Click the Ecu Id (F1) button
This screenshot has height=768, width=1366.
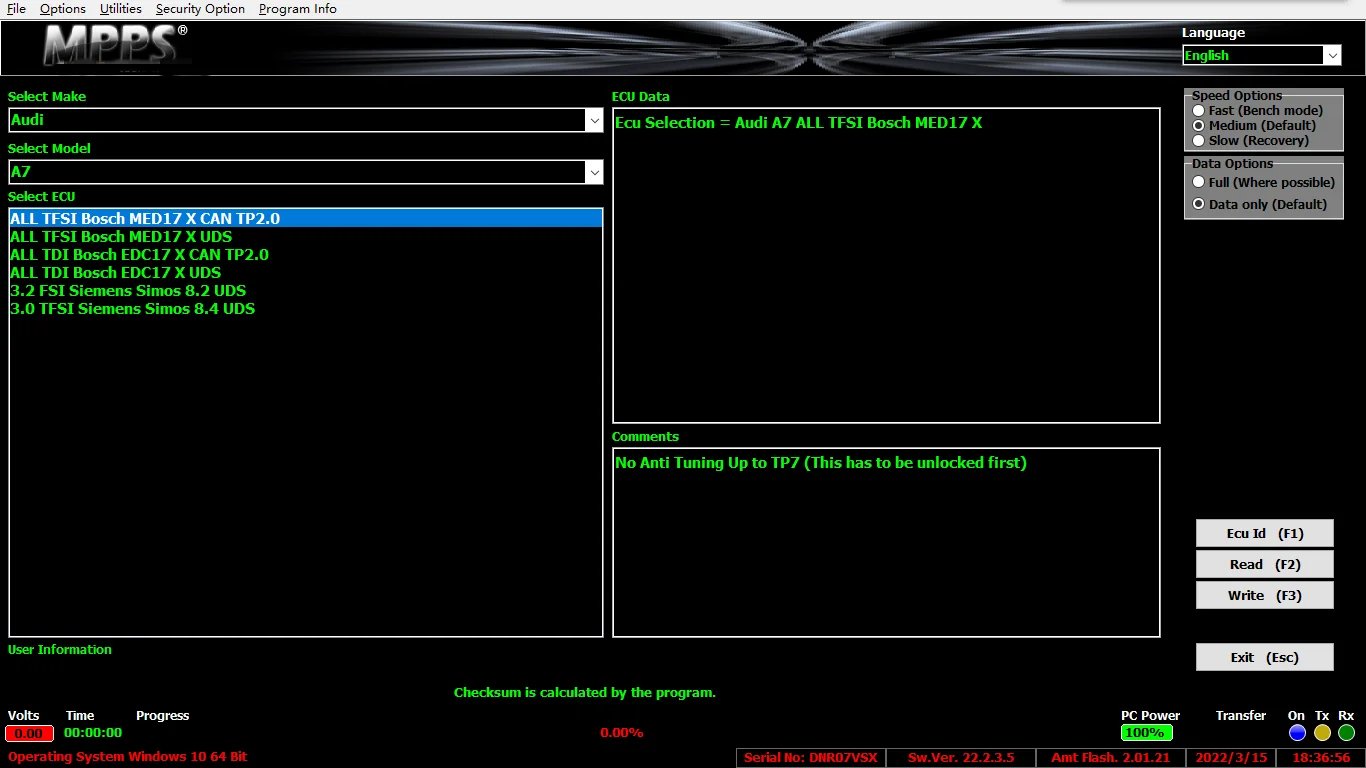coord(1264,533)
